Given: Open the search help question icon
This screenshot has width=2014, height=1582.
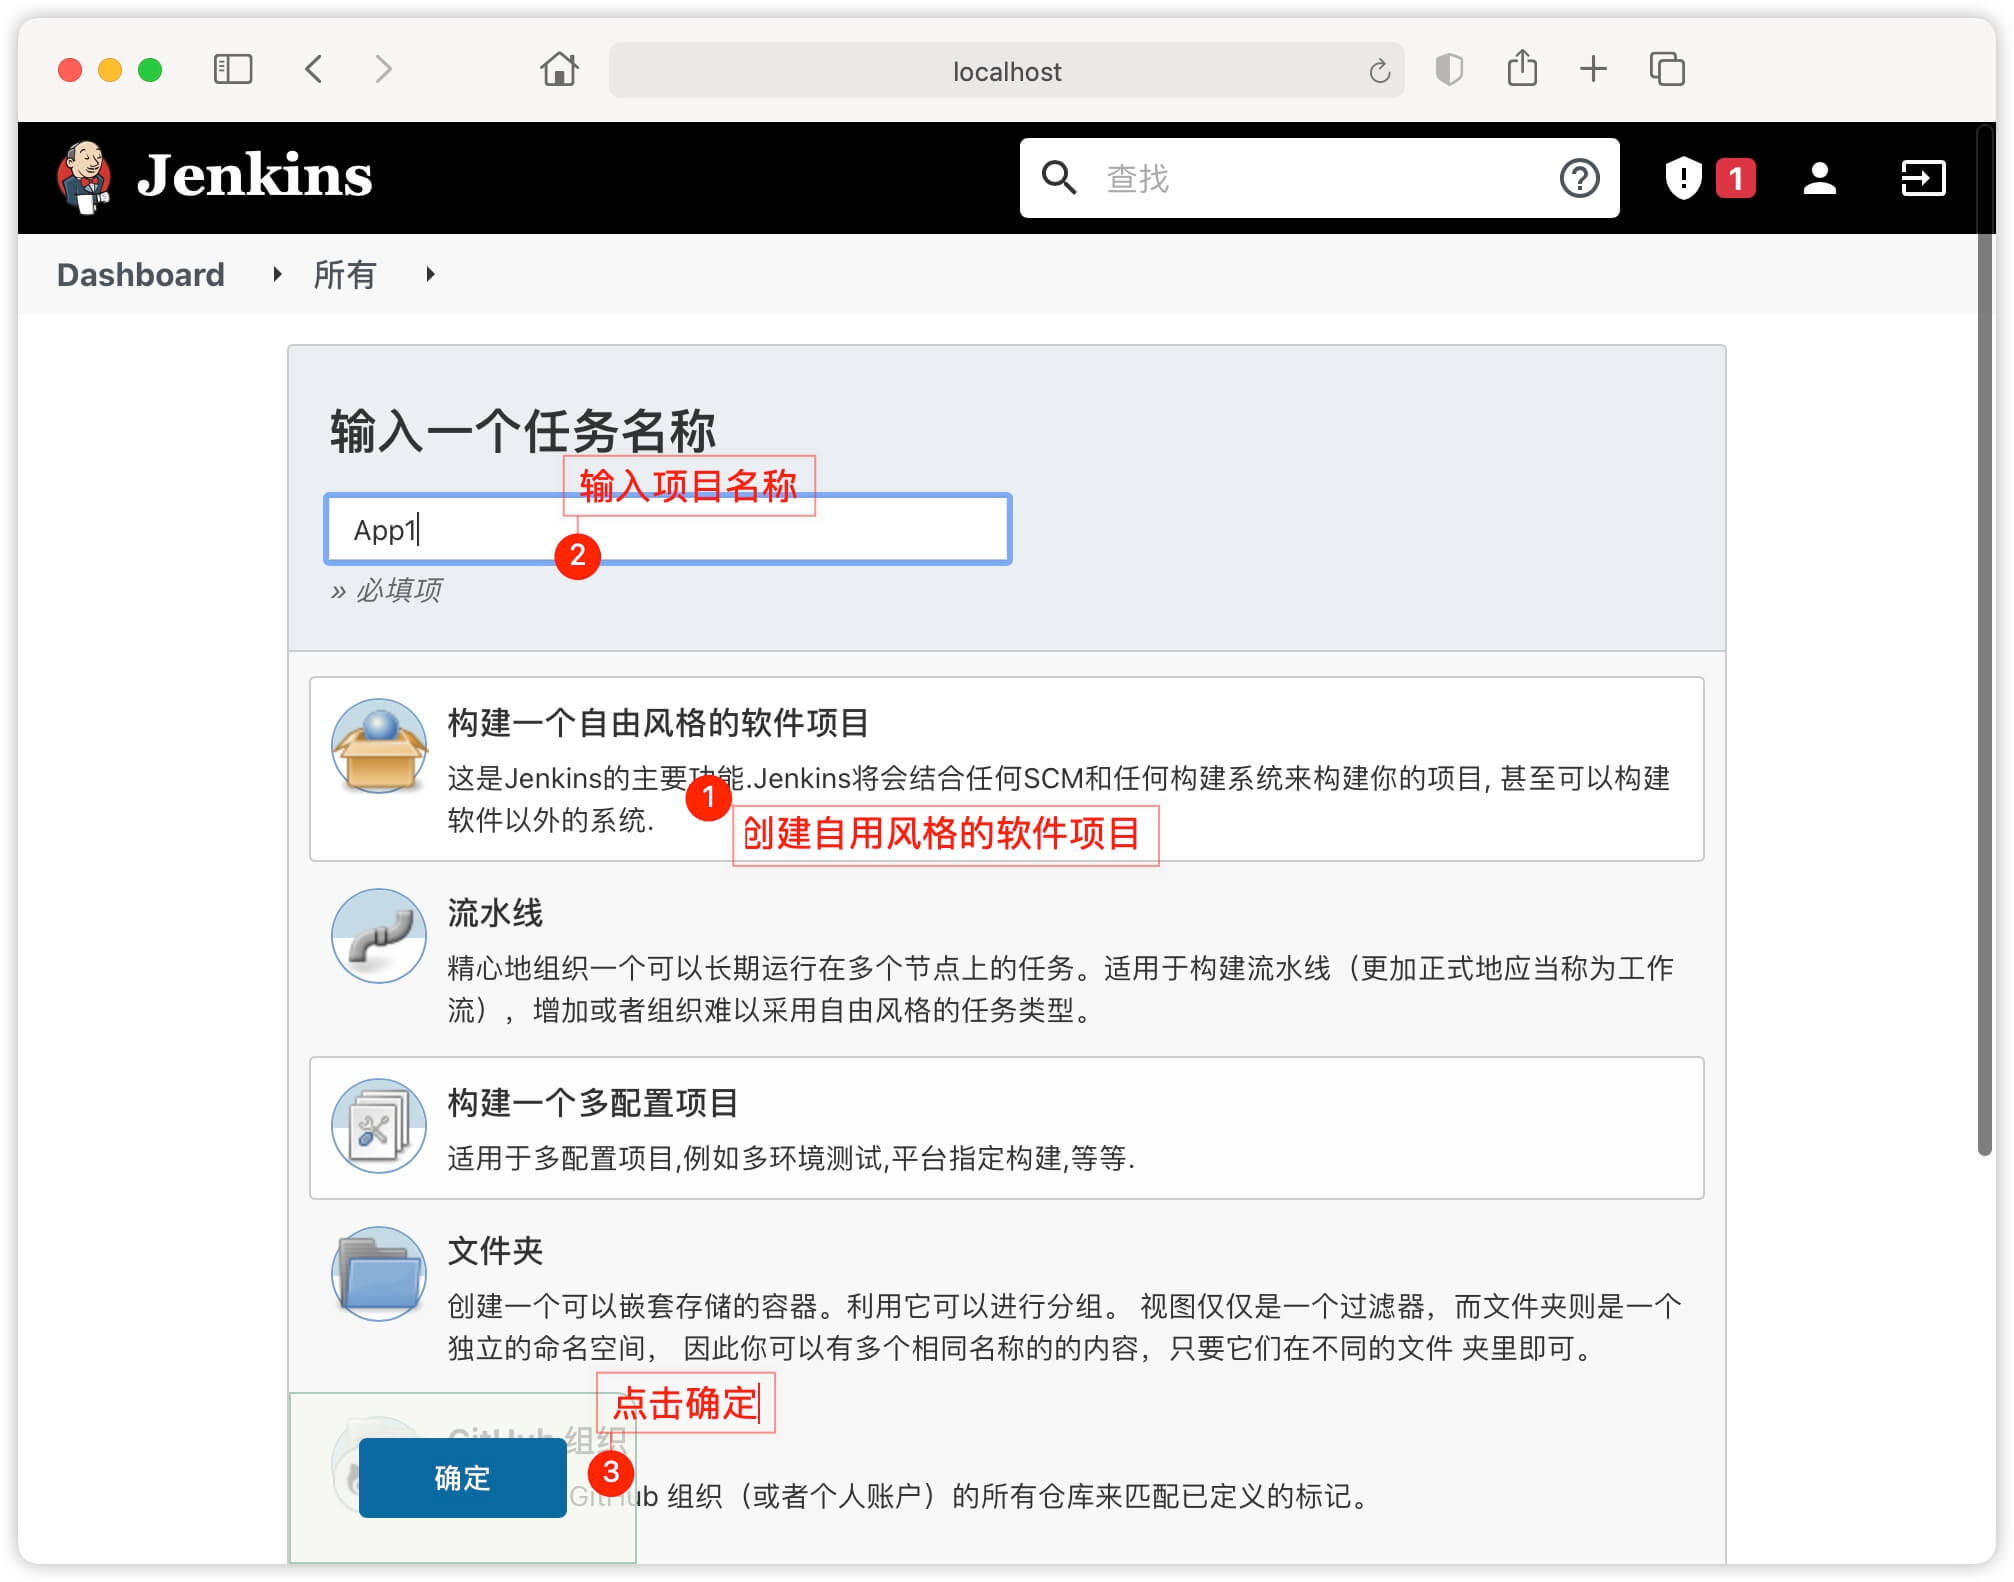Looking at the screenshot, I should tap(1579, 178).
